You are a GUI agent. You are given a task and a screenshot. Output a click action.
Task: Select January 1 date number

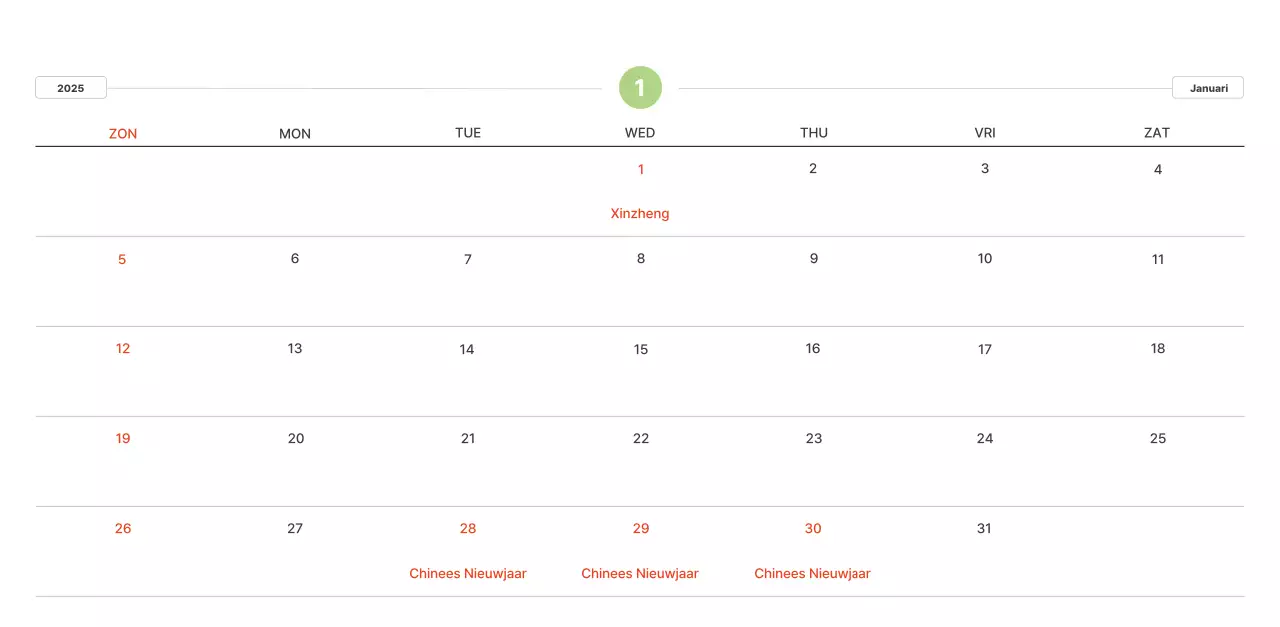[641, 169]
